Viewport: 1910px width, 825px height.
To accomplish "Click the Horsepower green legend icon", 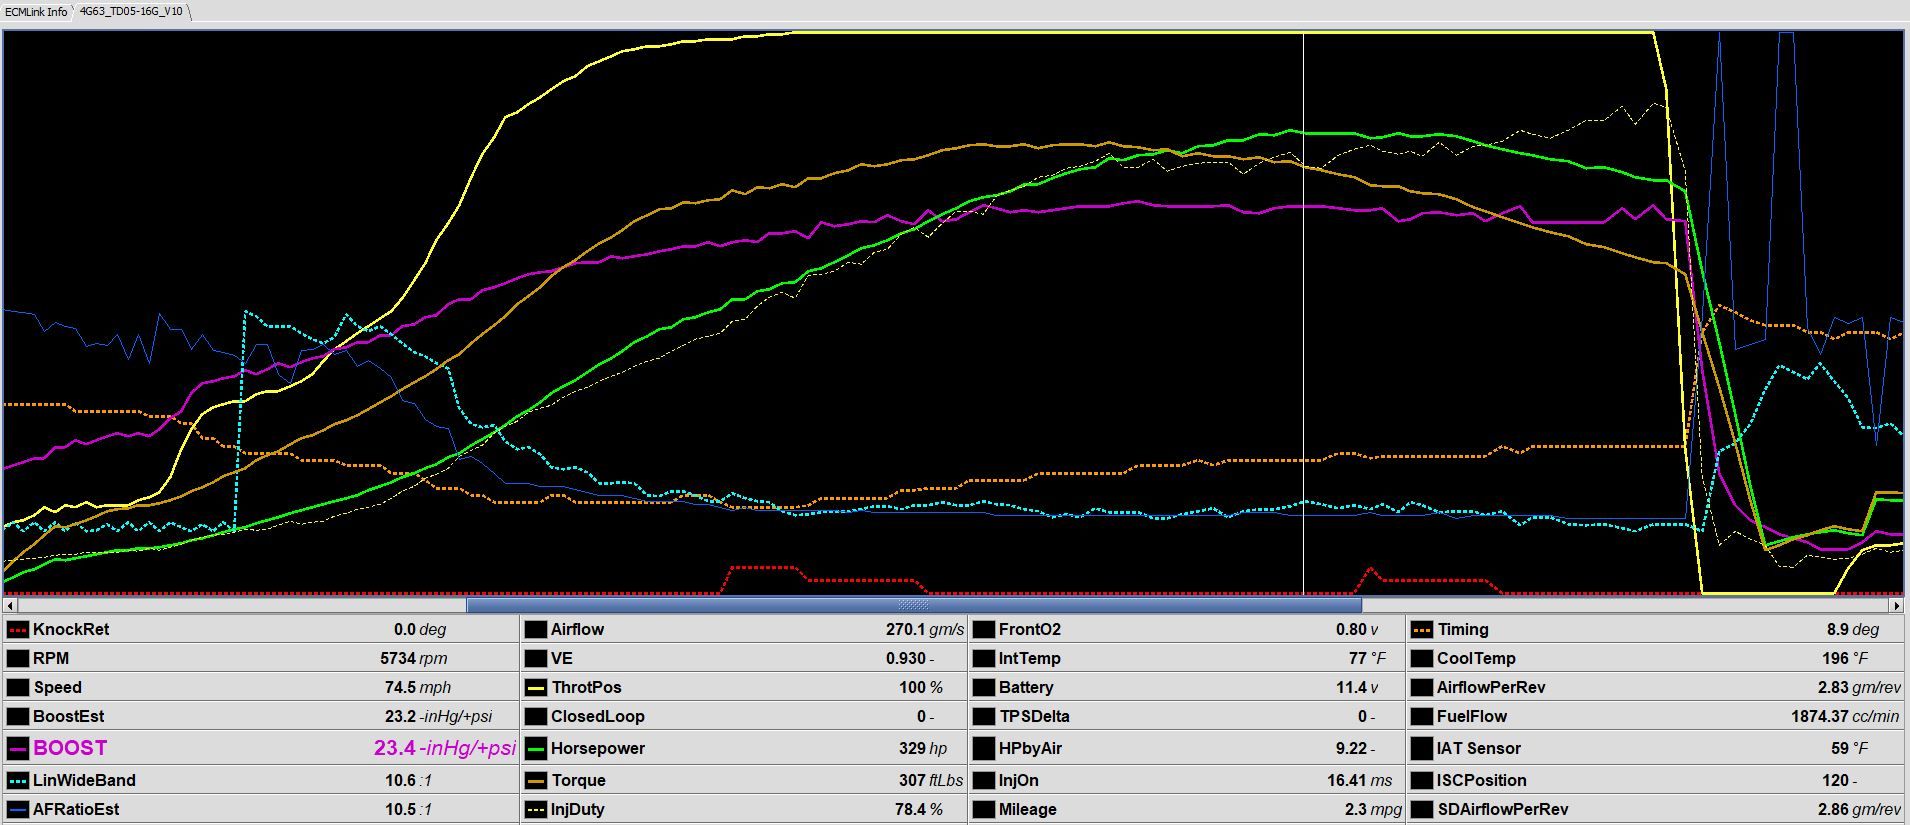I will [535, 748].
